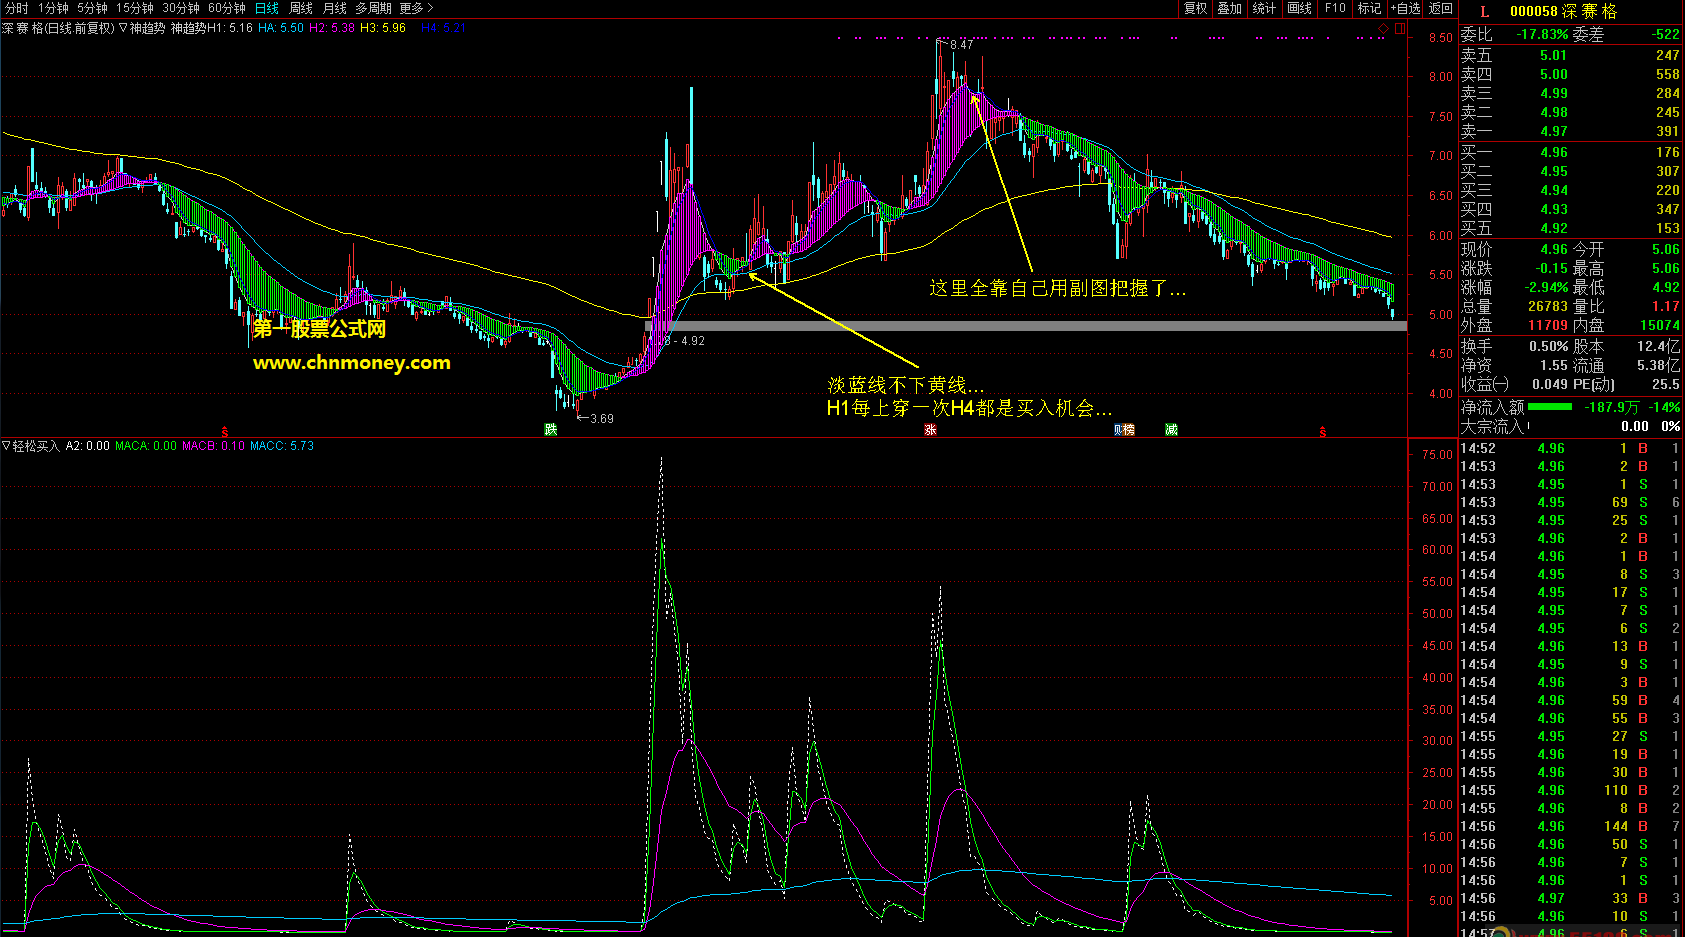Click the 大宗流入 row

[1570, 426]
